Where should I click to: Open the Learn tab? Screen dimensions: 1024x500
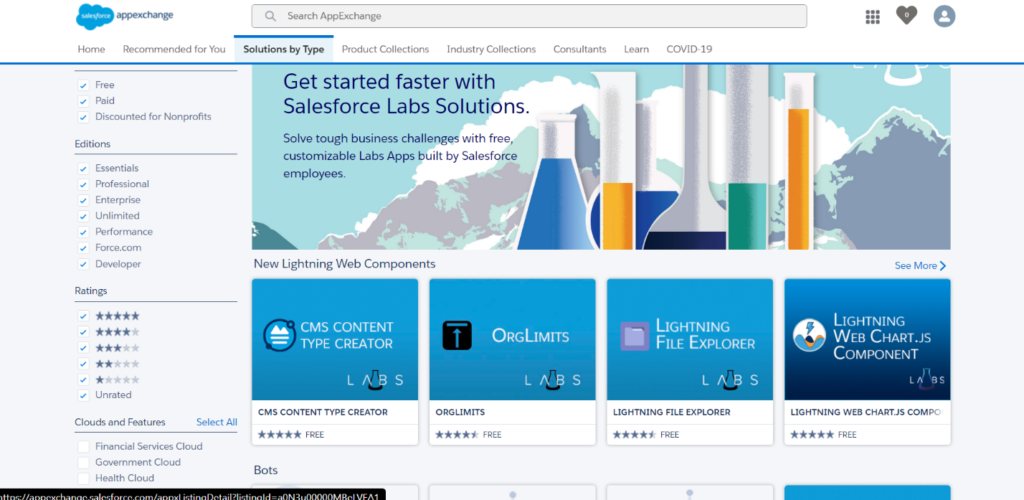[x=636, y=49]
